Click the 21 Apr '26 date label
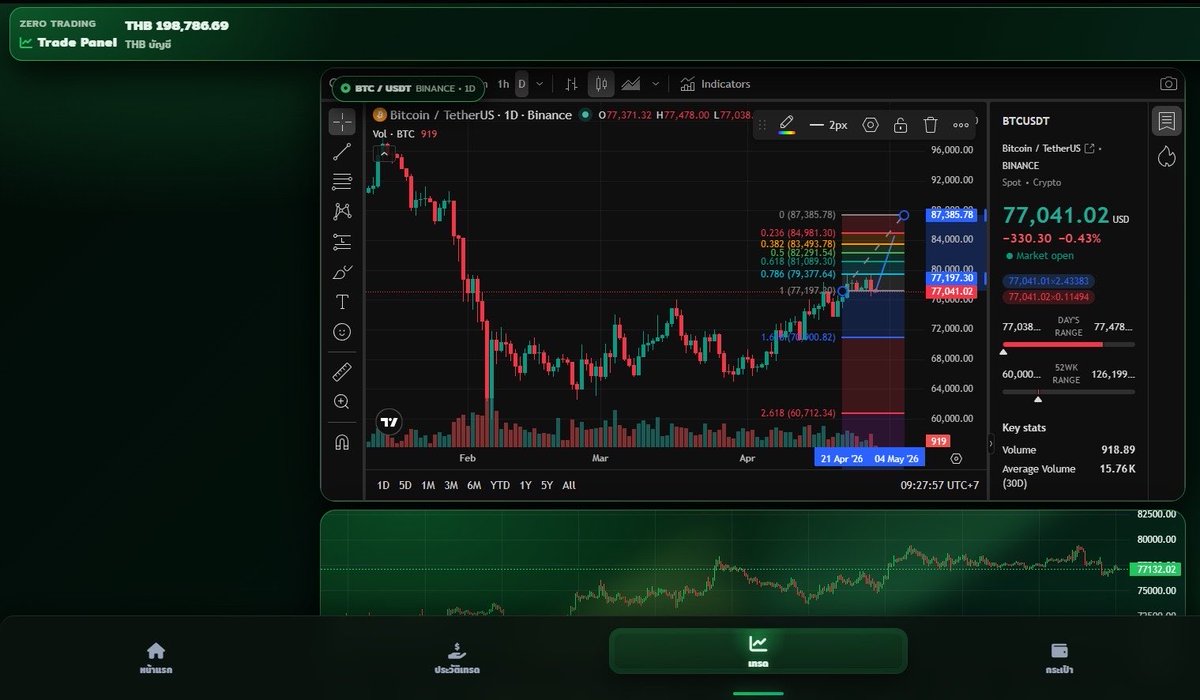 point(841,458)
